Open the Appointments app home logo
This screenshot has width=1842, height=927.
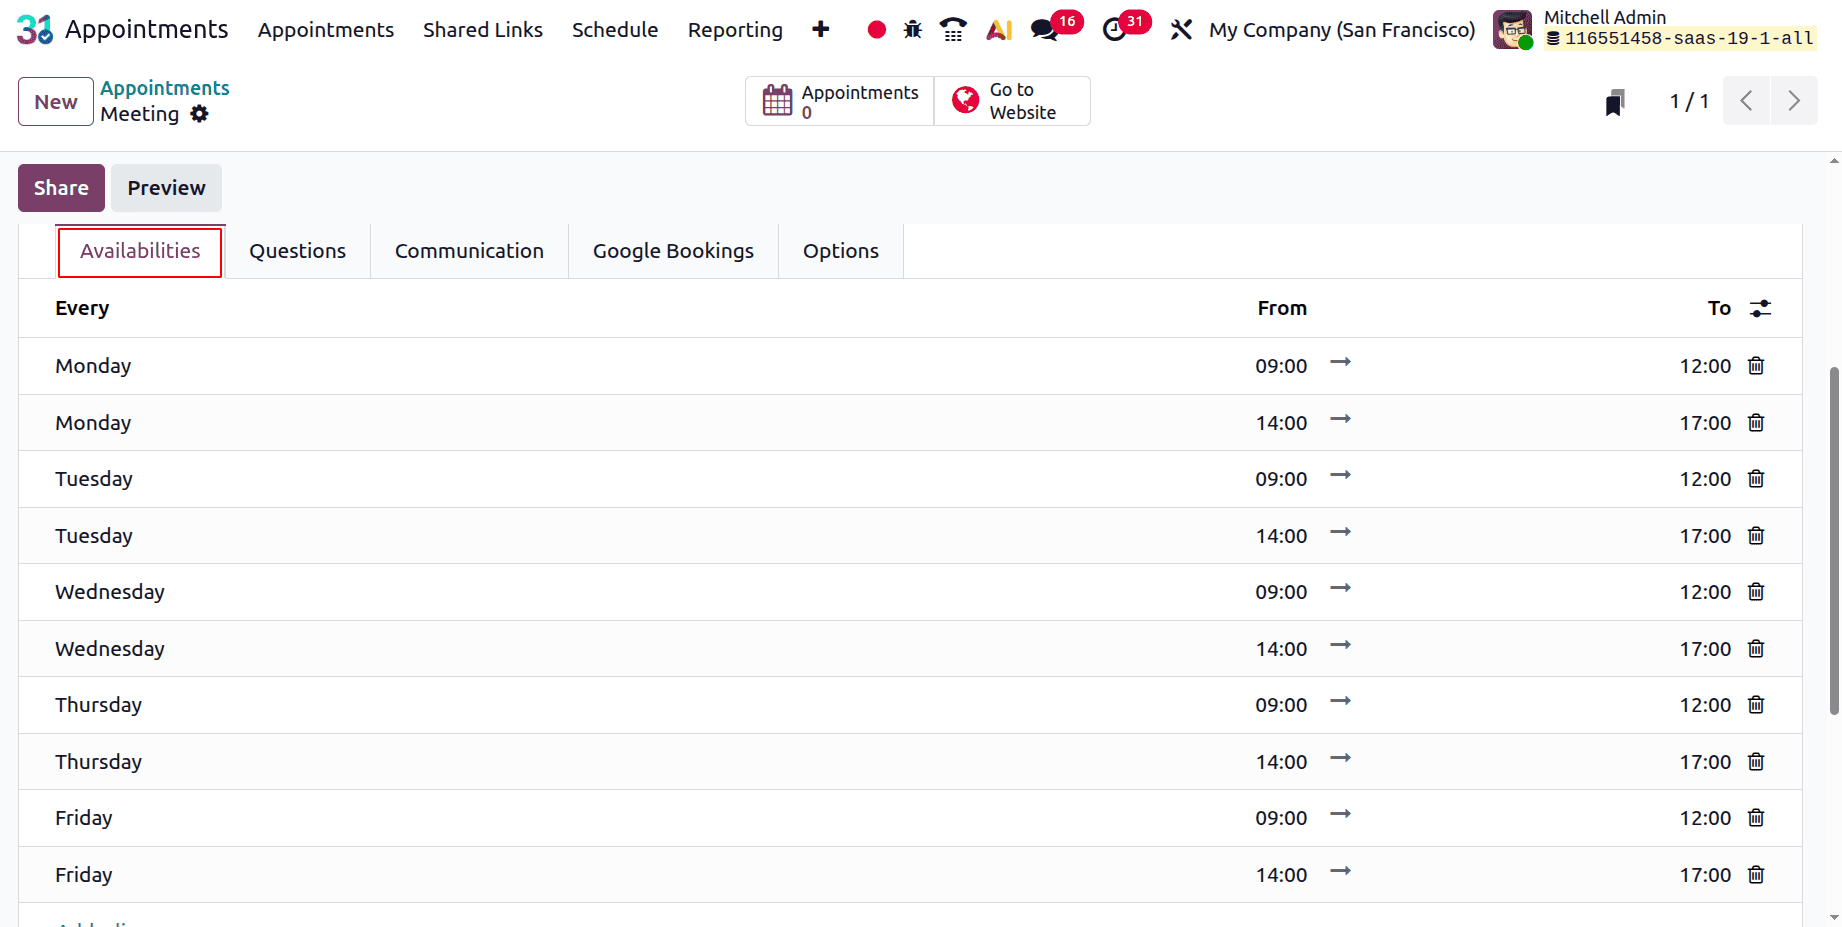pos(35,30)
